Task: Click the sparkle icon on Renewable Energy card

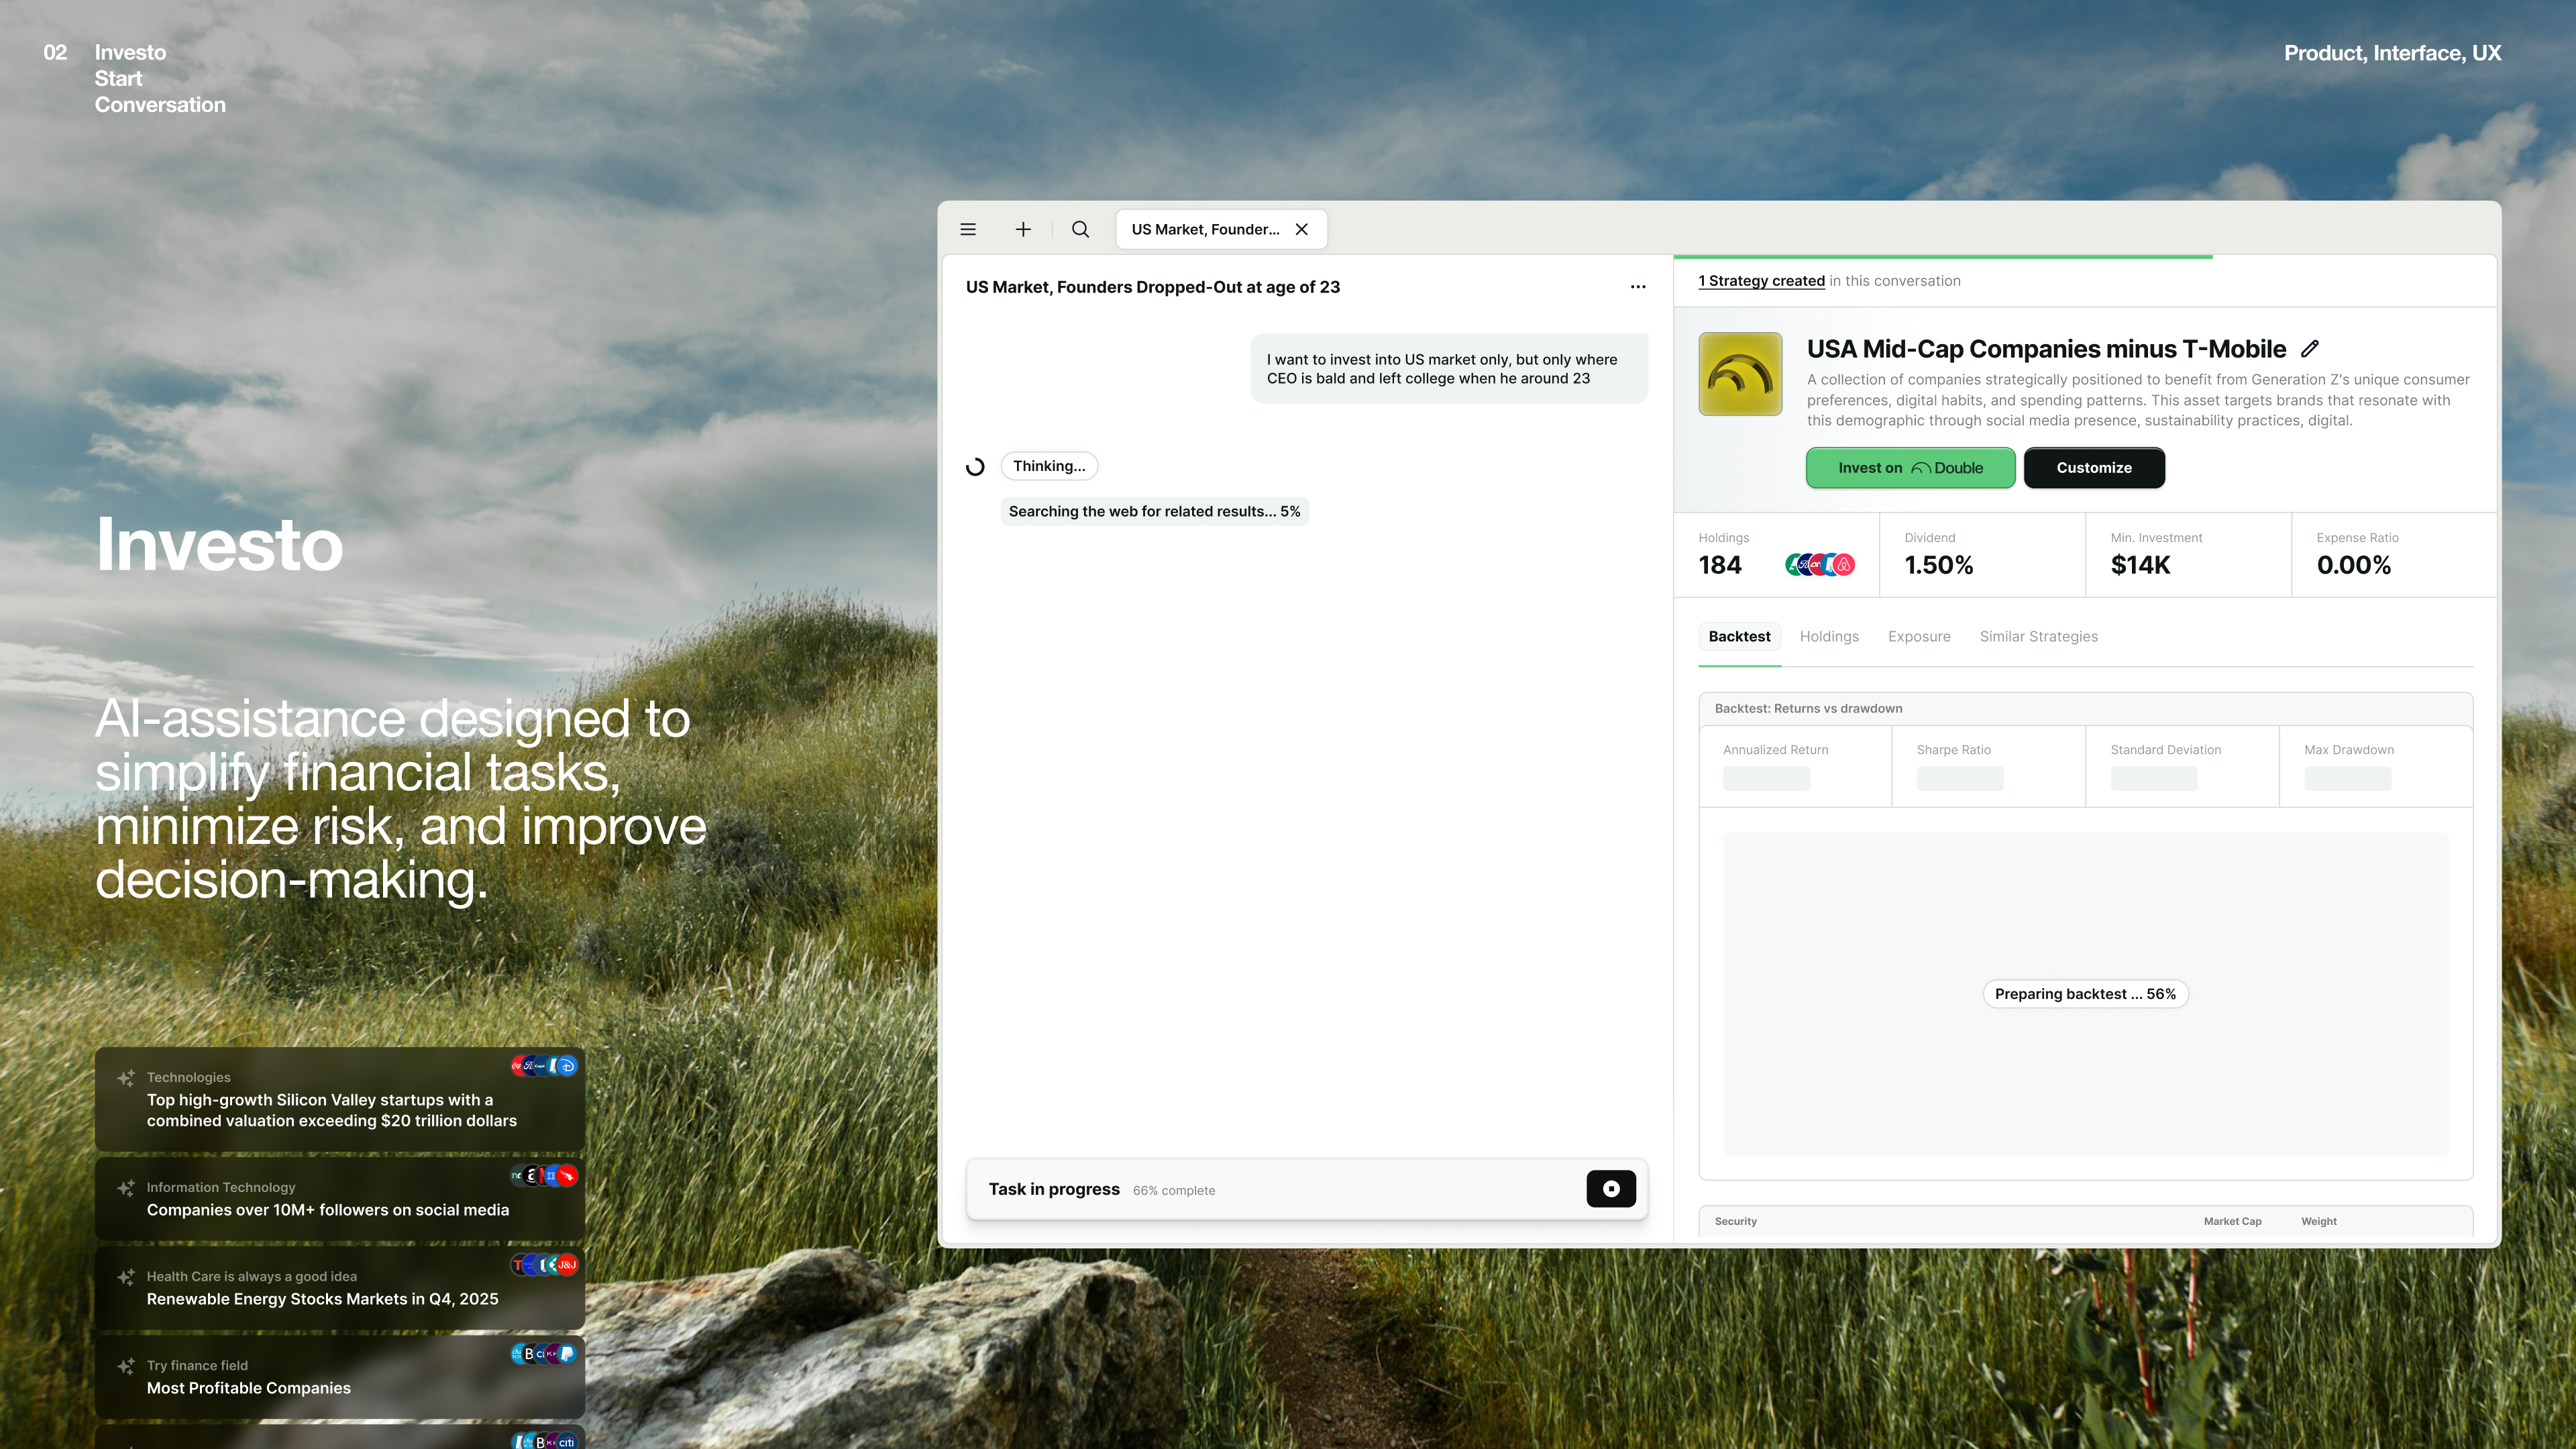Action: point(125,1277)
